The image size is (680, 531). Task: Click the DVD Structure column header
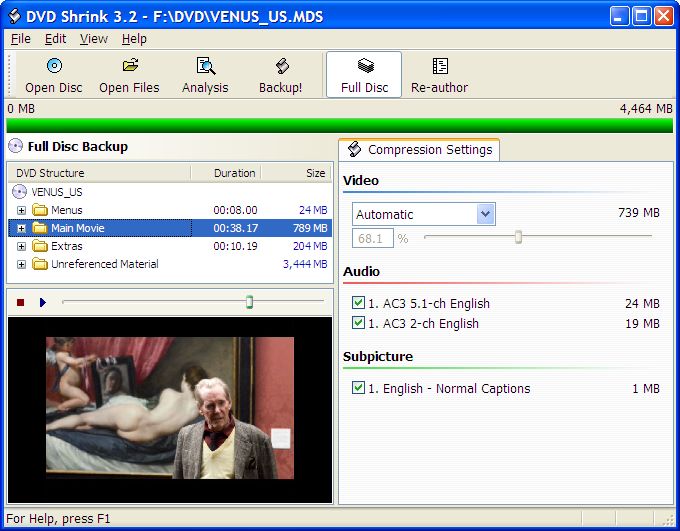[99, 173]
